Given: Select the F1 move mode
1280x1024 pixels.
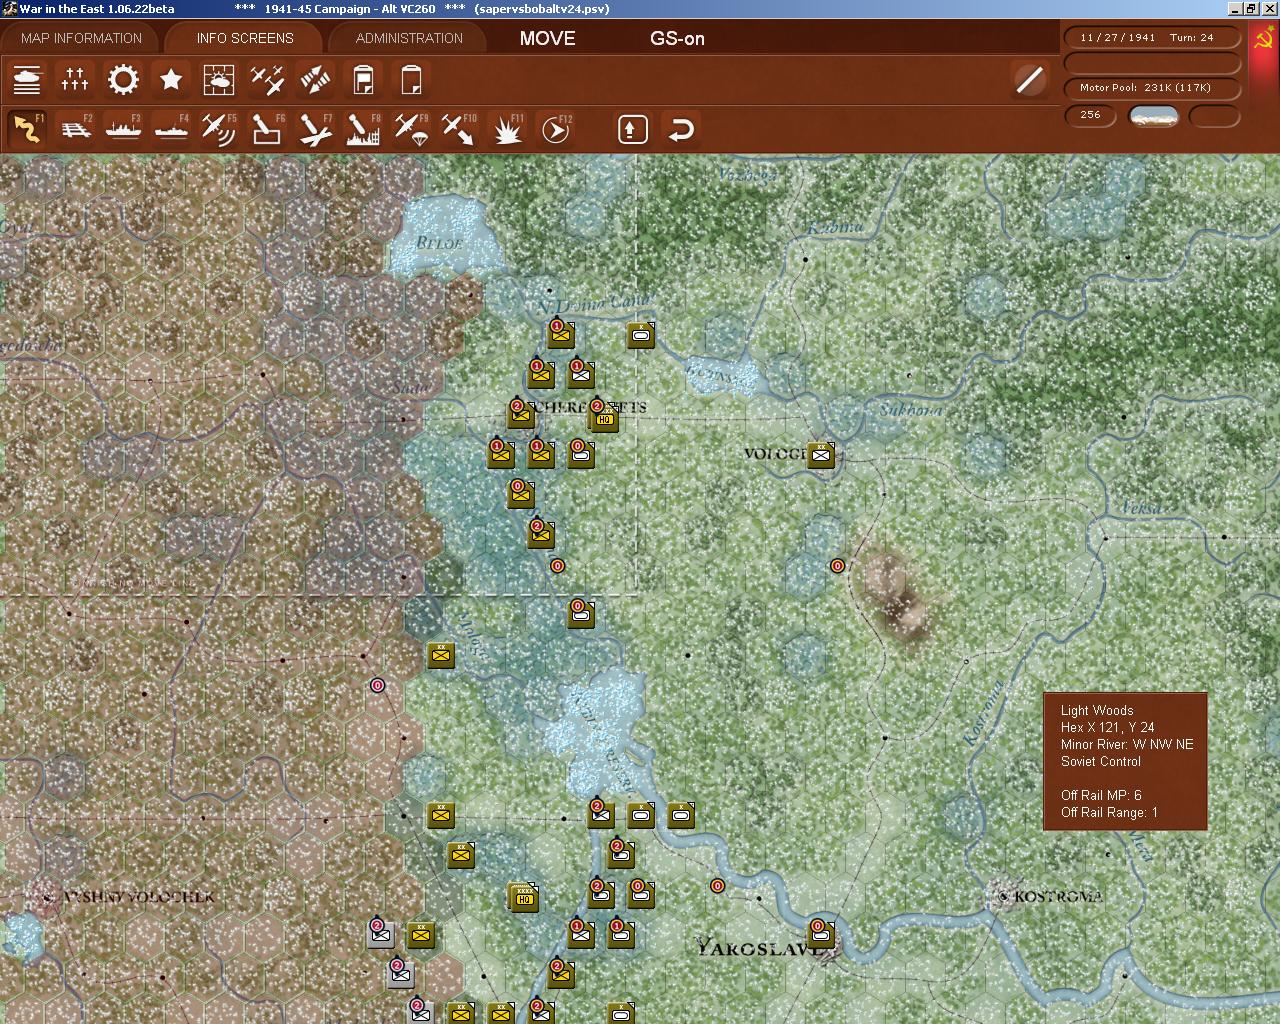Looking at the screenshot, I should click(27, 129).
